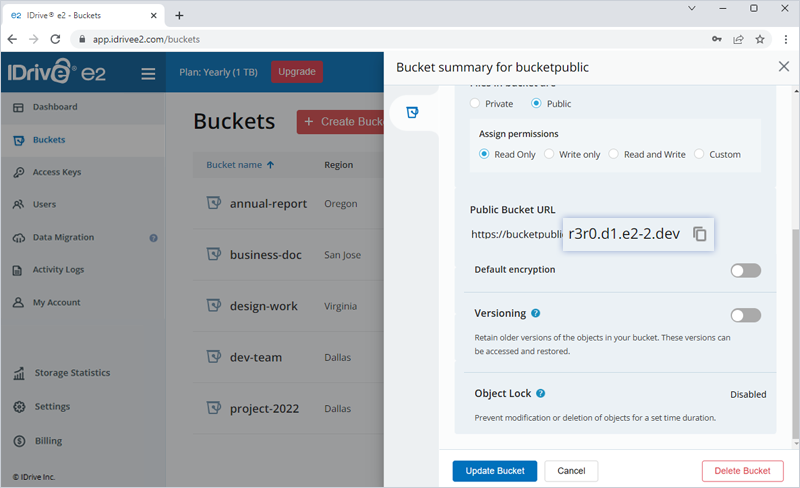This screenshot has height=488, width=800.
Task: Open the annual-report bucket
Action: pos(268,204)
